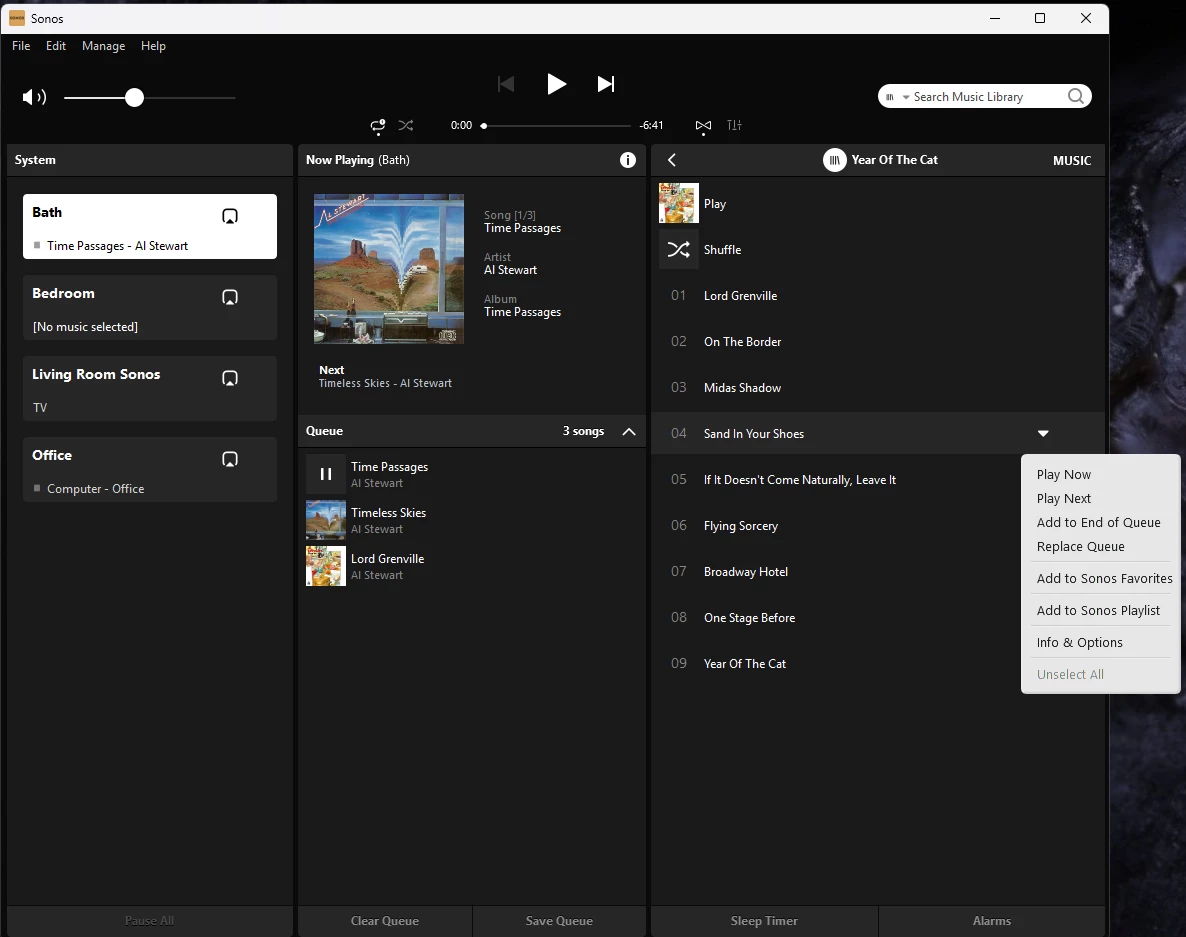This screenshot has height=937, width=1186.
Task: Open the Manage menu
Action: [103, 46]
